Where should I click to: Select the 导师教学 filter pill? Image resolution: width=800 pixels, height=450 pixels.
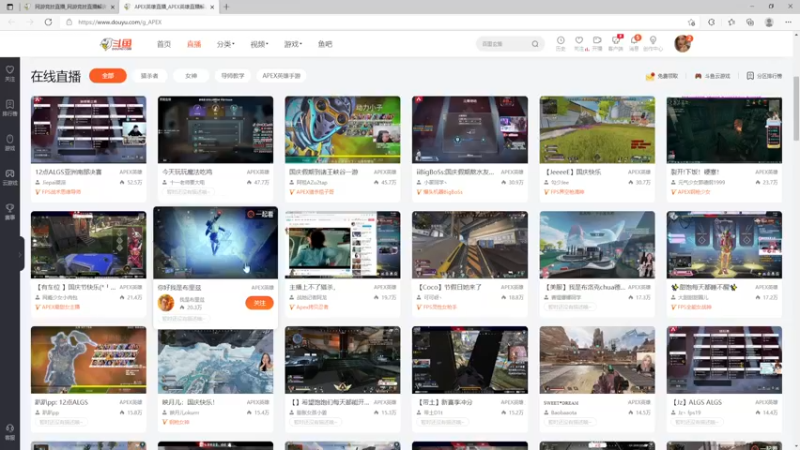(233, 76)
